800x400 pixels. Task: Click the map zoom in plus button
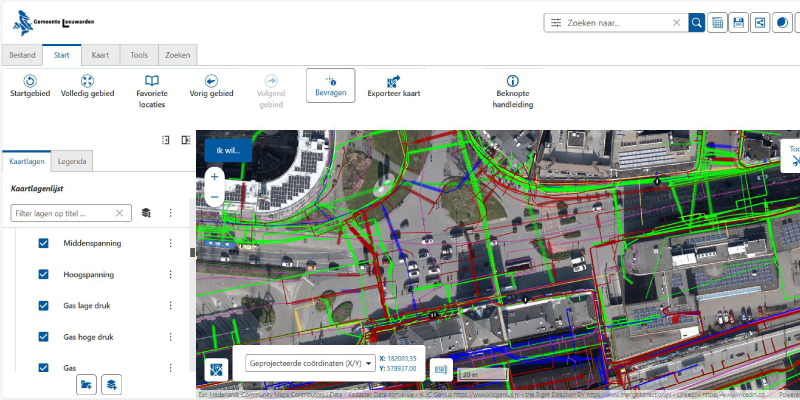click(214, 177)
